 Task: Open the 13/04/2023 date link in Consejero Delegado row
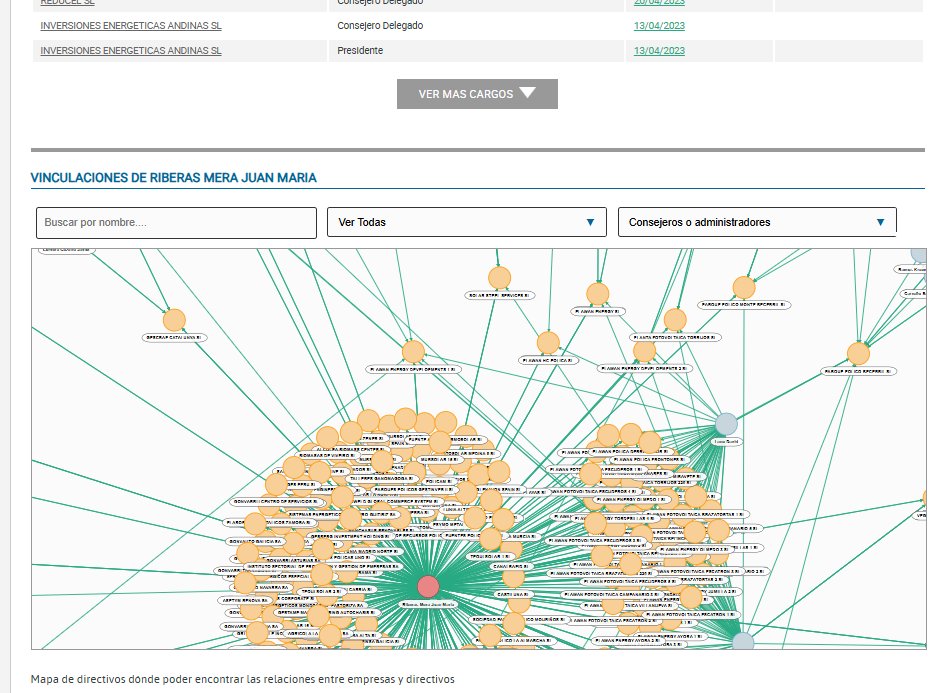click(x=659, y=26)
